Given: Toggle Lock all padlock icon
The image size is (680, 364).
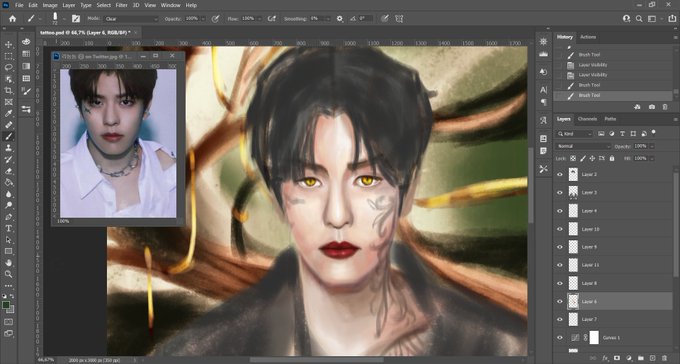Looking at the screenshot, I should (x=611, y=158).
